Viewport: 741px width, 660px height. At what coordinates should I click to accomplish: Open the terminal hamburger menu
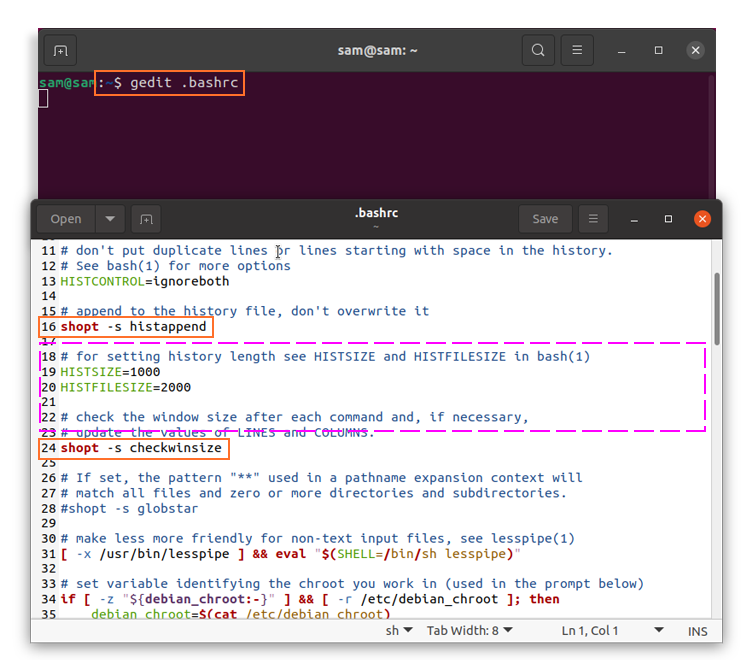point(577,50)
